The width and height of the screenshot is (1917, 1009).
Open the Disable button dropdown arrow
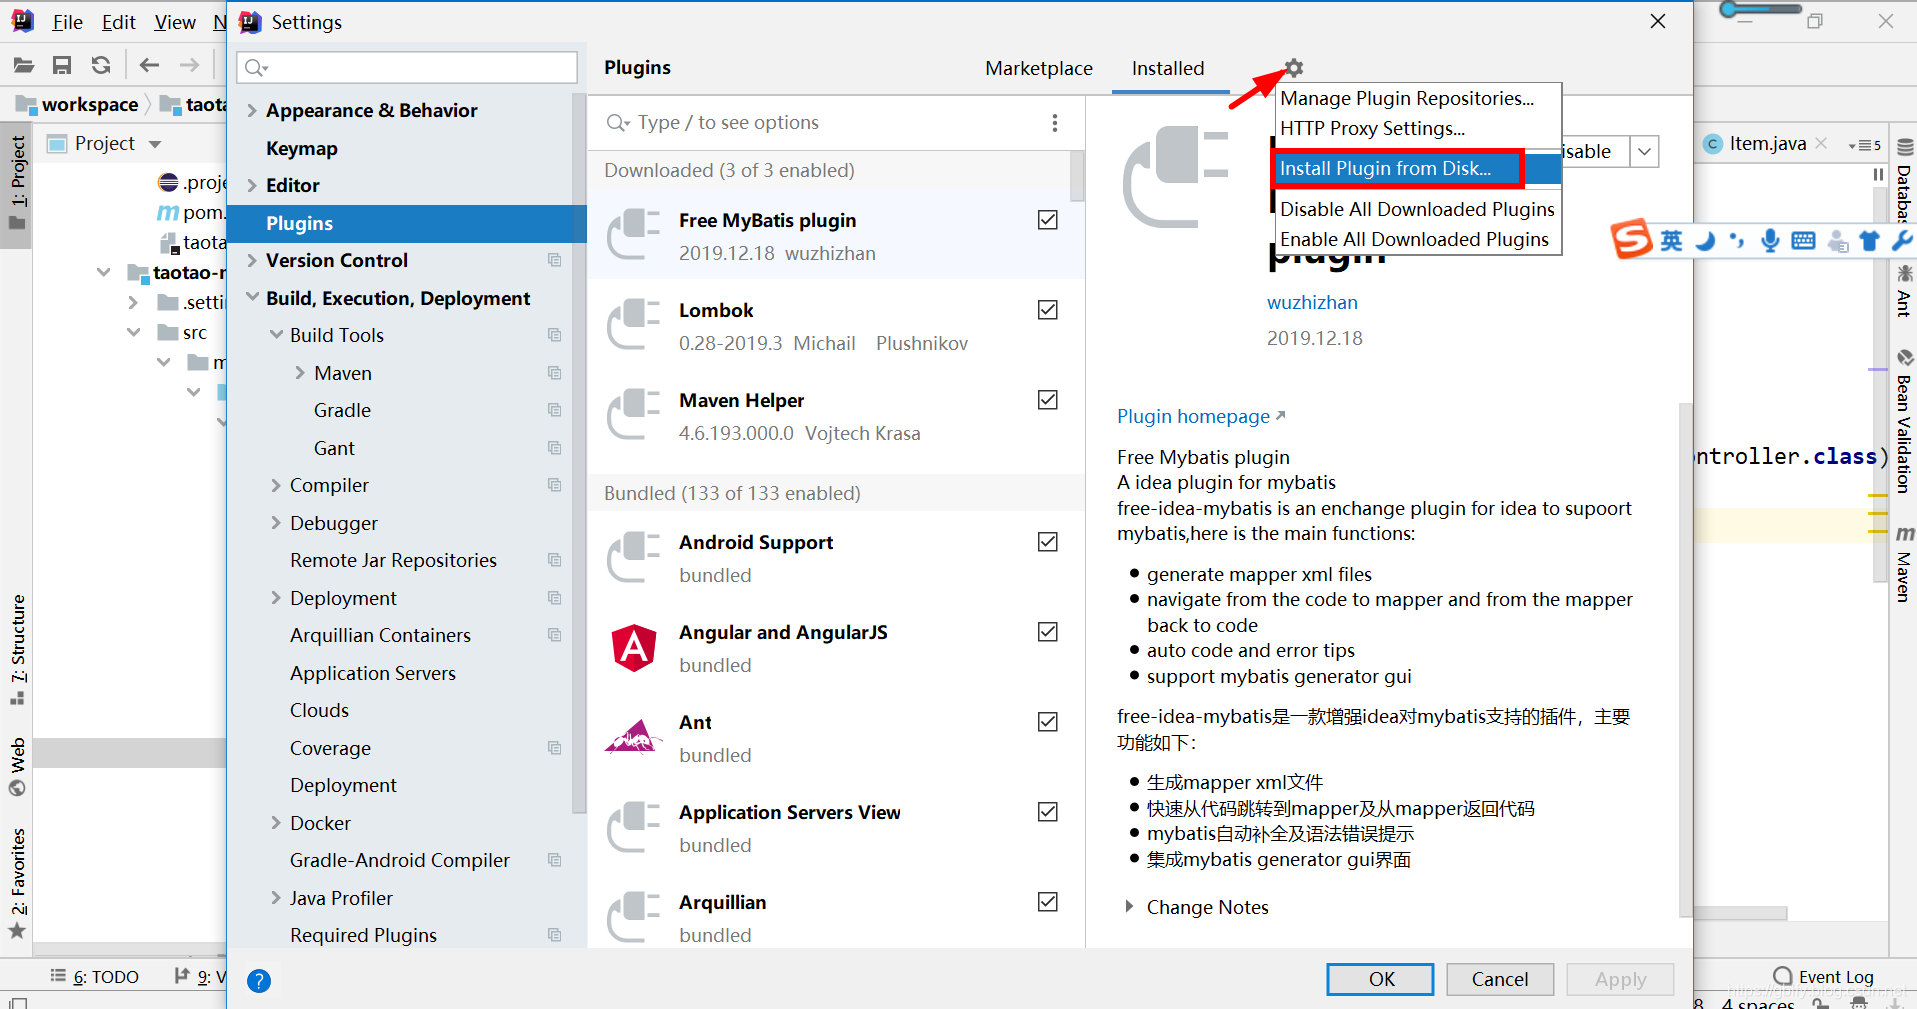pyautogui.click(x=1645, y=152)
